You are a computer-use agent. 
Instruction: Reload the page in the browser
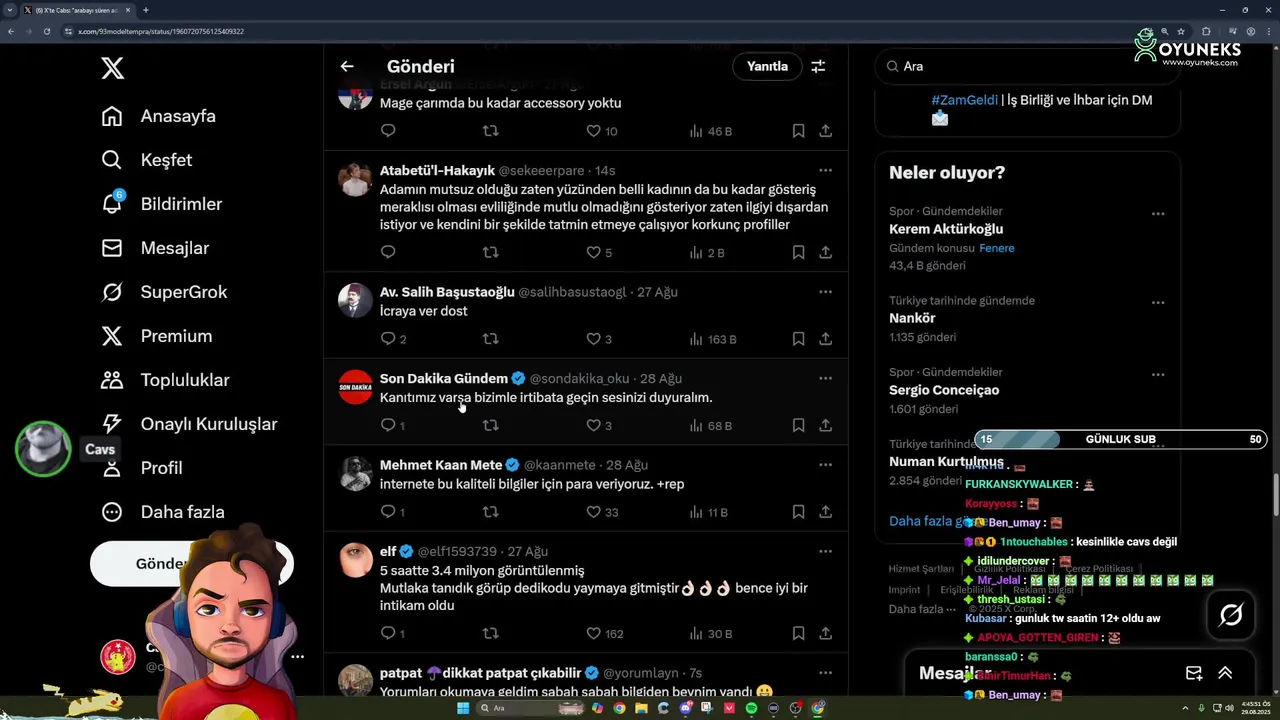click(x=47, y=31)
